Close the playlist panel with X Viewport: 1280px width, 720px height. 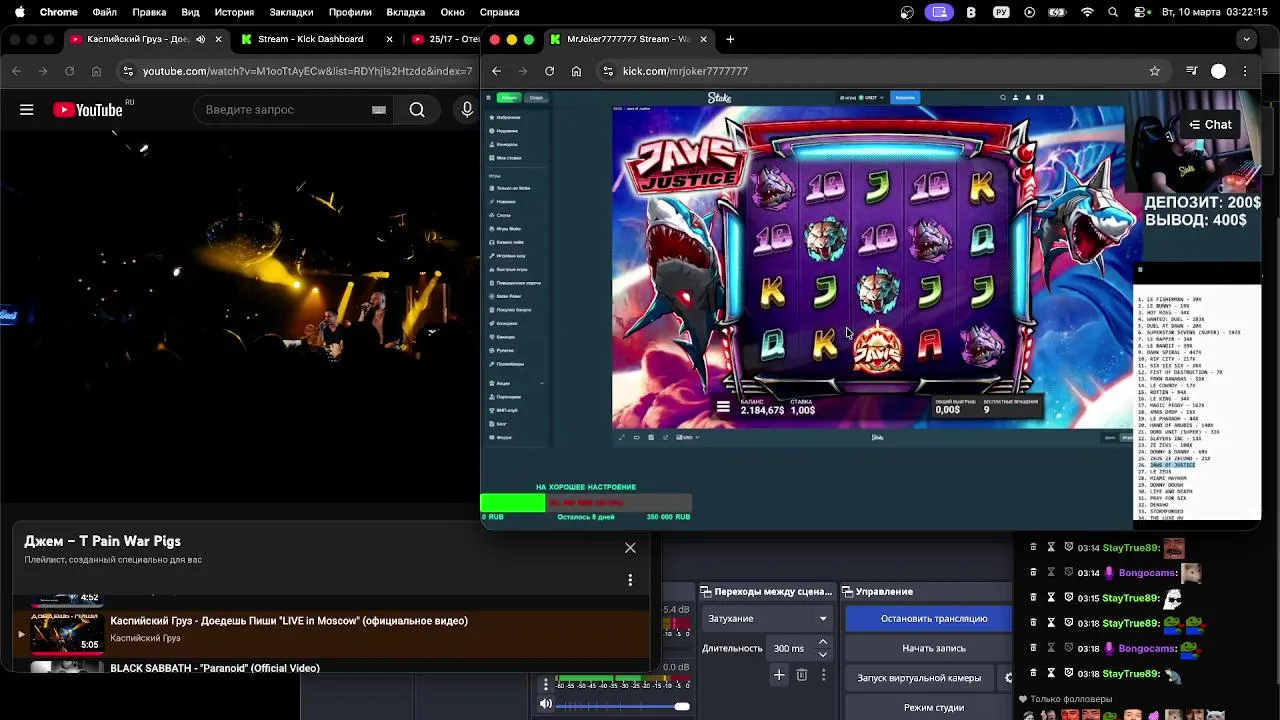(630, 548)
